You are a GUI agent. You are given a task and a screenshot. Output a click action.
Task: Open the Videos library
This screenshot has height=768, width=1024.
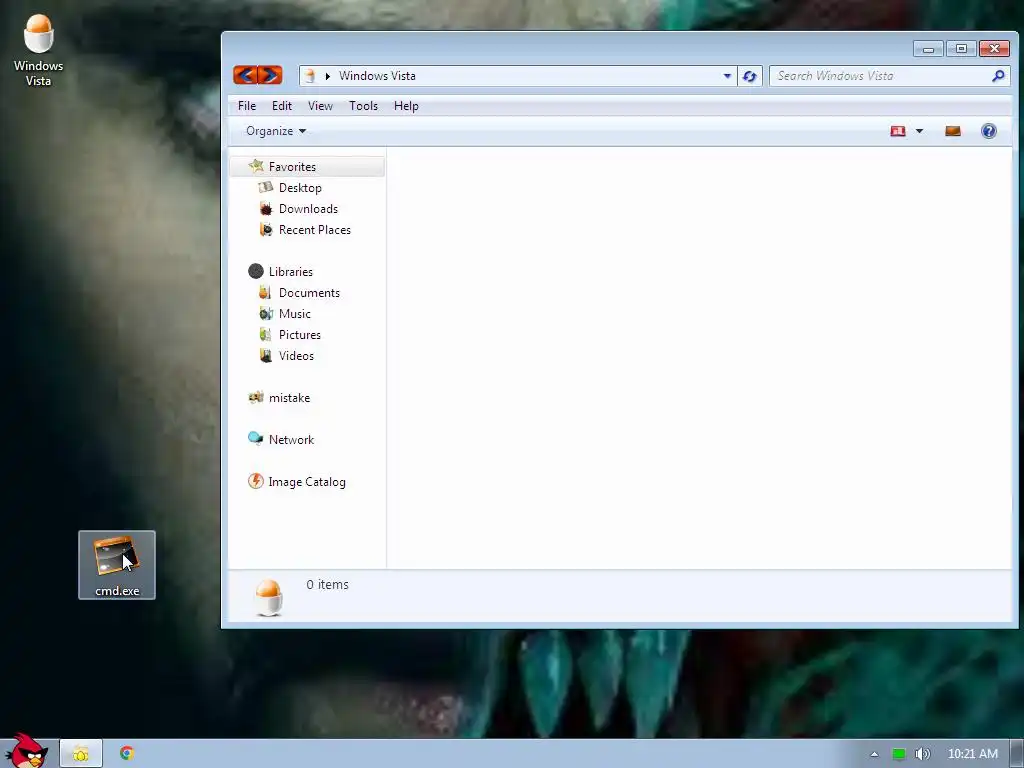tap(296, 355)
